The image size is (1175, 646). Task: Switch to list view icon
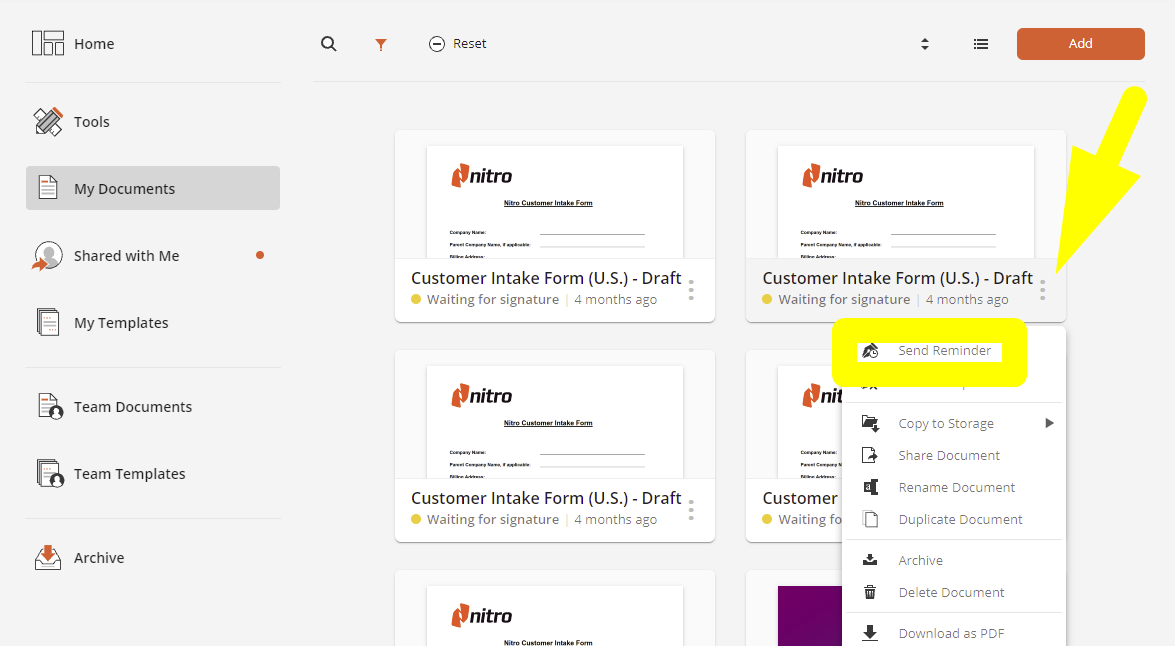click(x=981, y=44)
